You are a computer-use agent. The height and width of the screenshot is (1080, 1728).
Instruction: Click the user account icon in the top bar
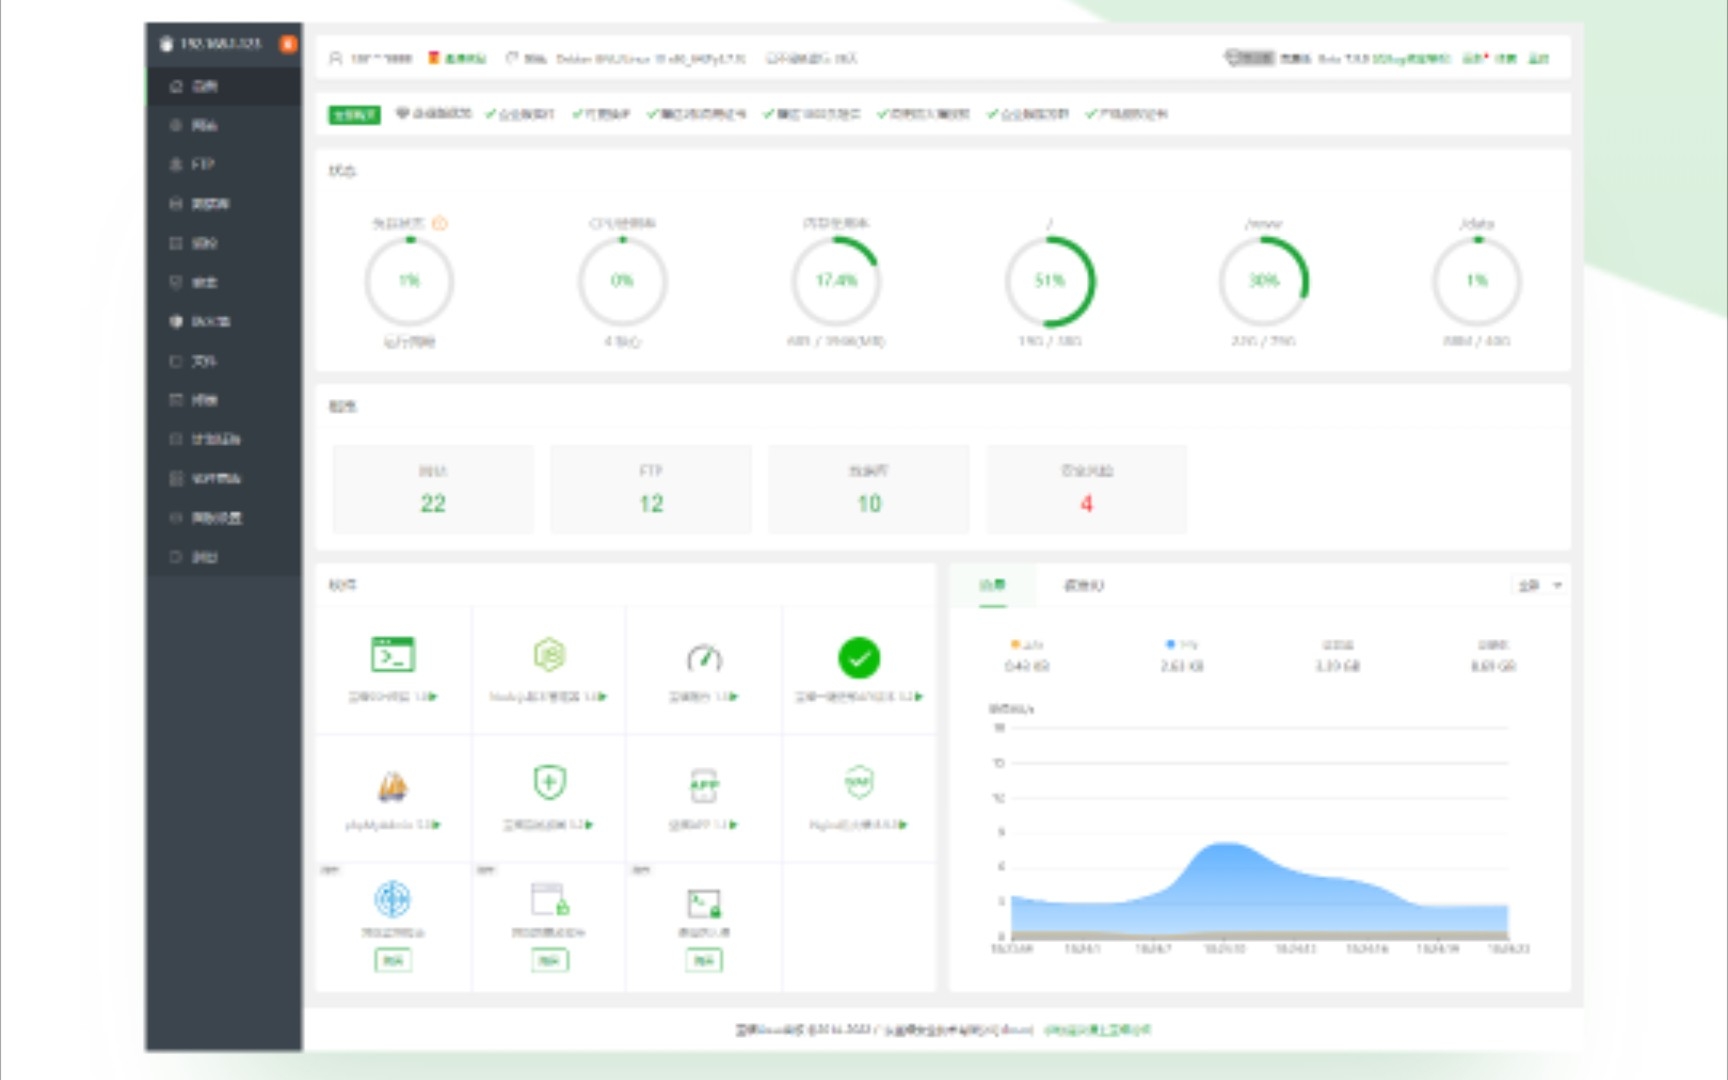point(336,58)
